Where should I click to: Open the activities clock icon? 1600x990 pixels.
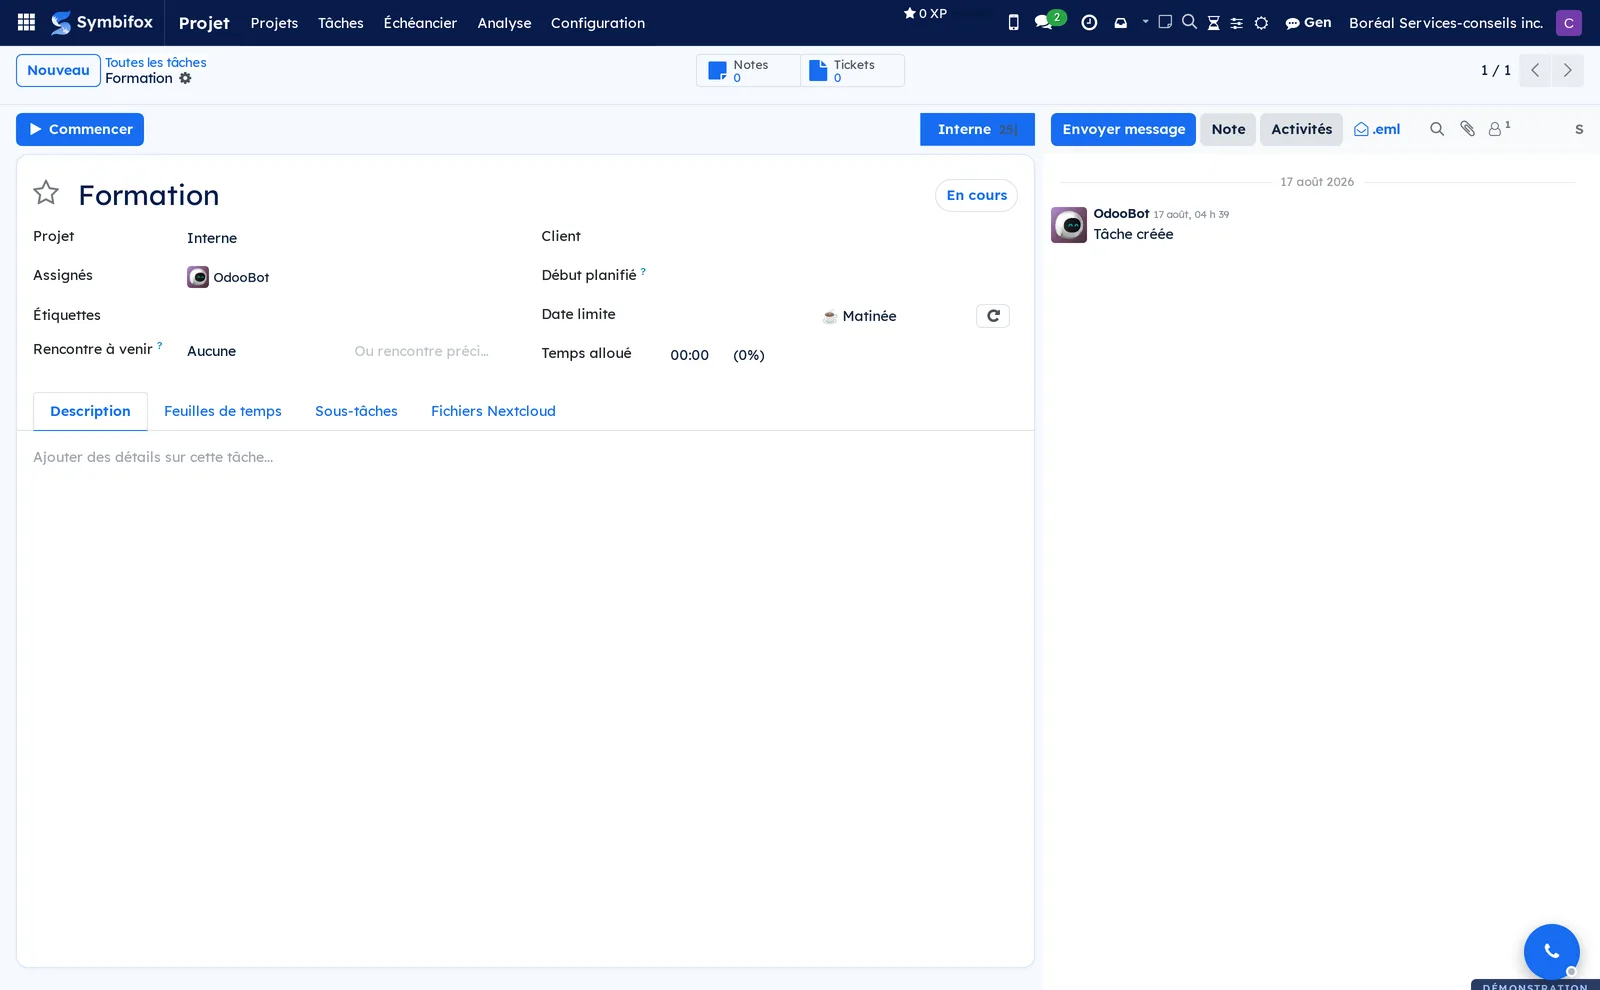point(1089,22)
